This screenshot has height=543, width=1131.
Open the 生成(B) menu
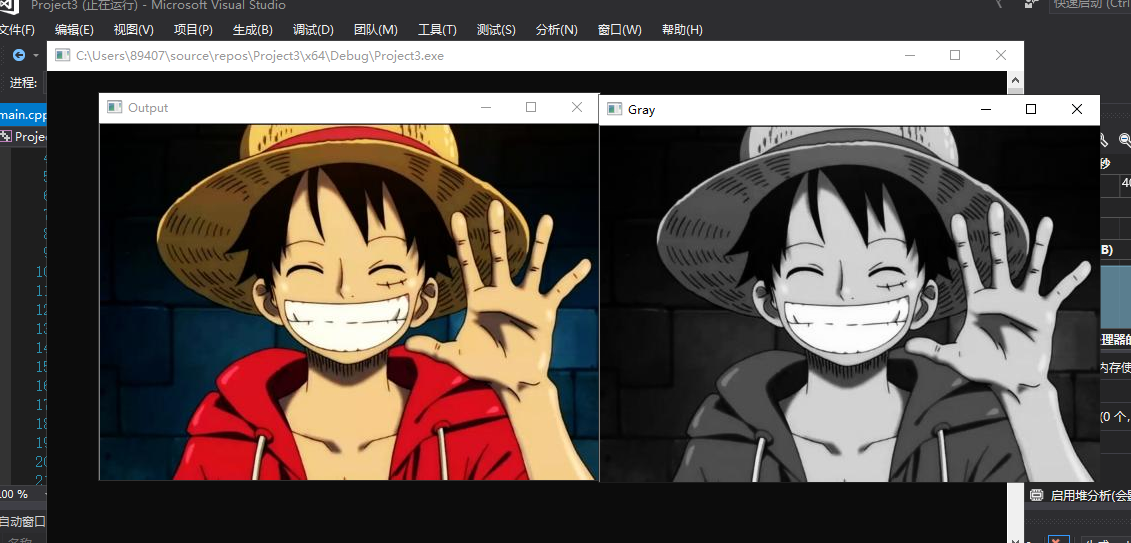pos(252,30)
